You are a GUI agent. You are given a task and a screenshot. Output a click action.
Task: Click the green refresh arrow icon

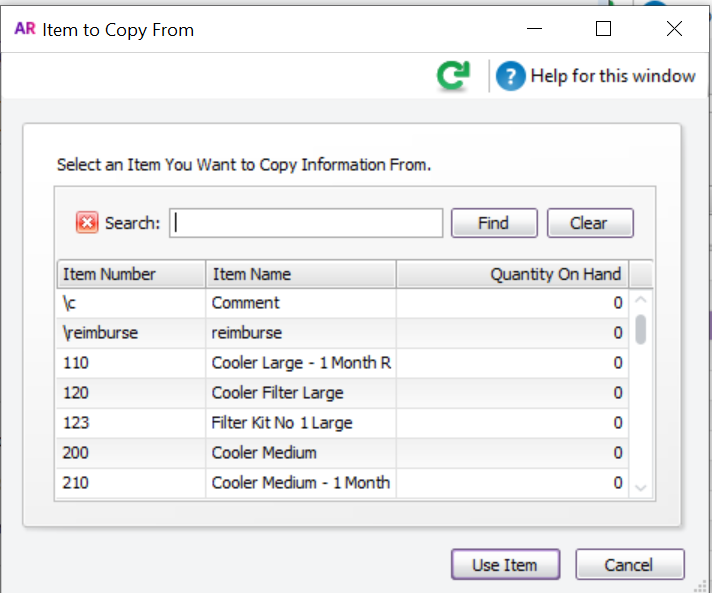coord(453,76)
